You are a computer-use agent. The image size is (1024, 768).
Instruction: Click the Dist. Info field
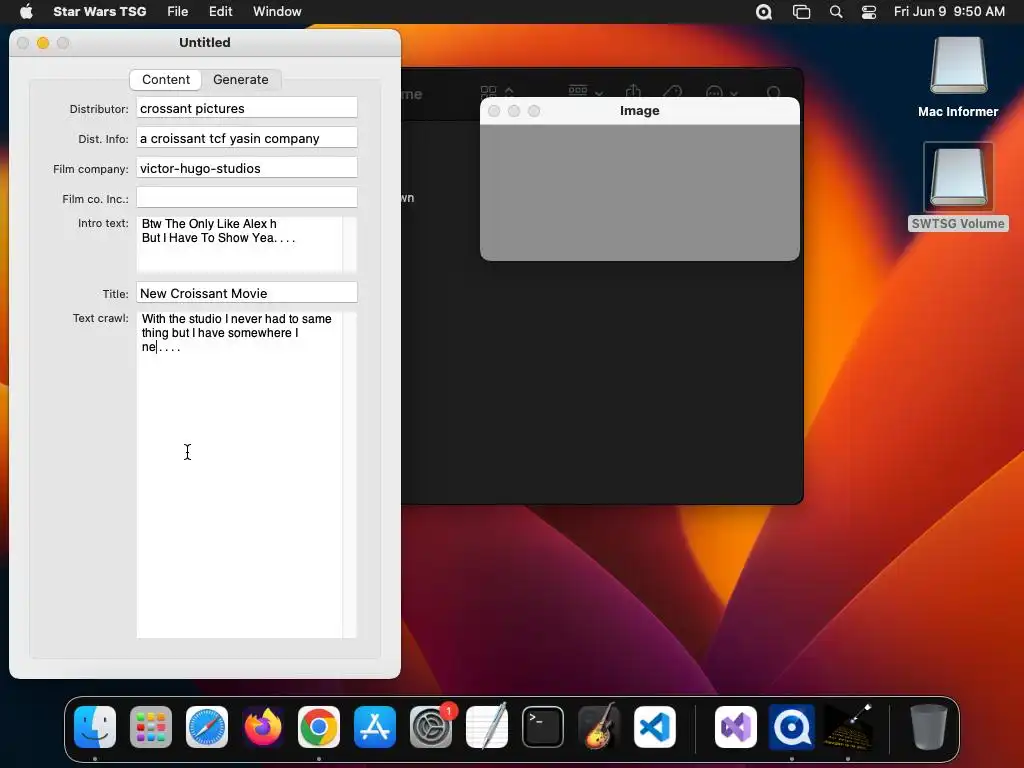[247, 138]
